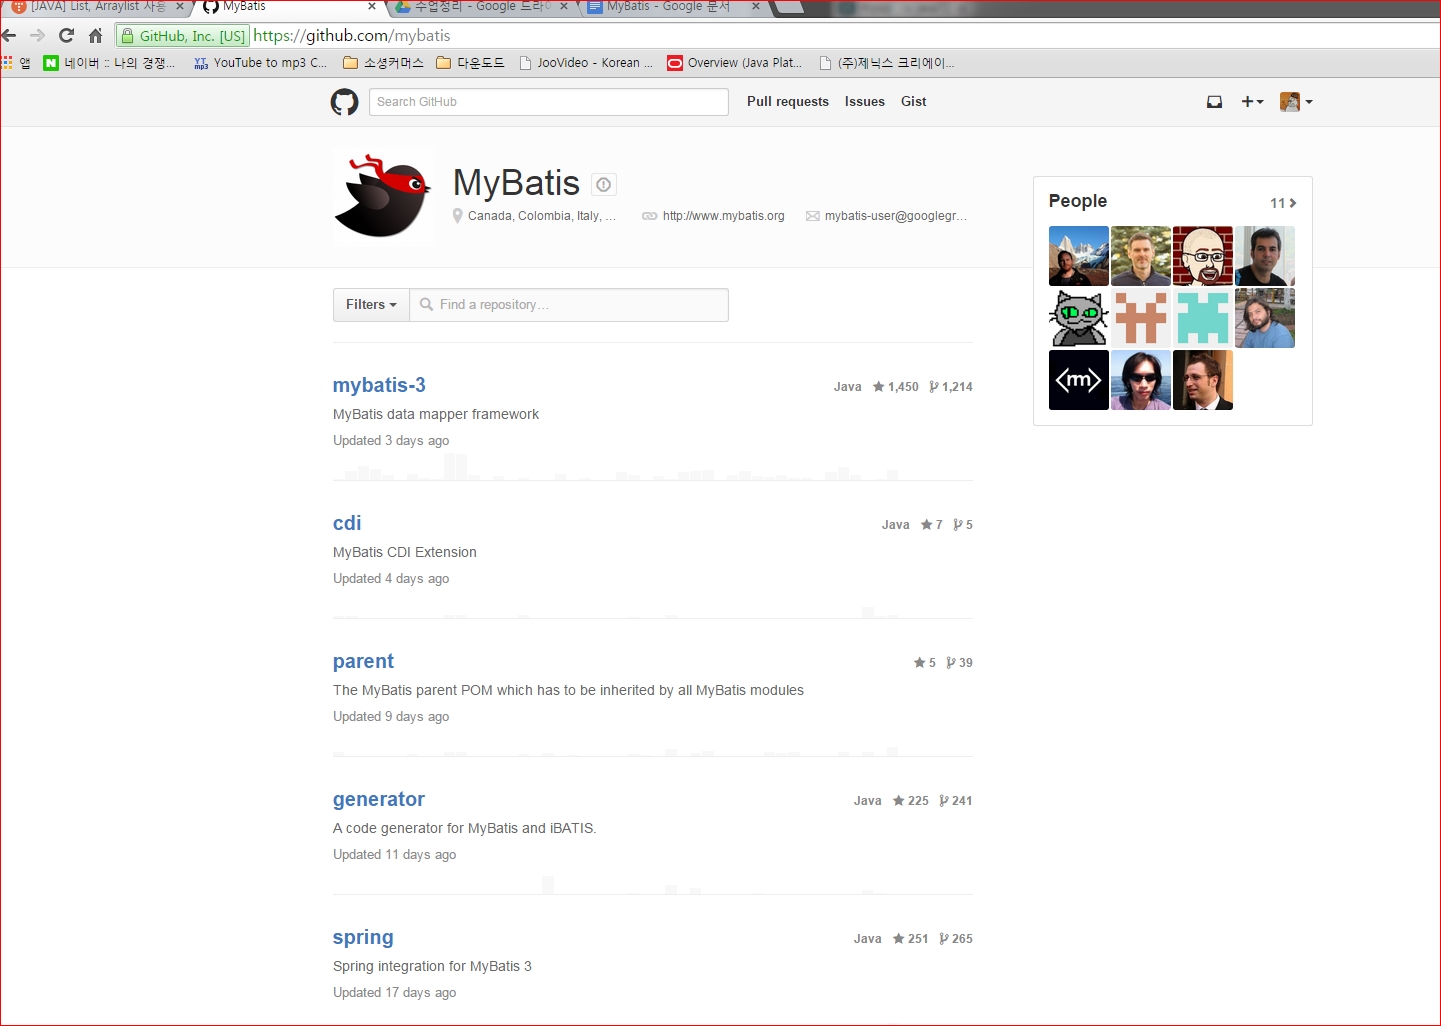Click the People heading
Image resolution: width=1441 pixels, height=1026 pixels.
(x=1078, y=201)
